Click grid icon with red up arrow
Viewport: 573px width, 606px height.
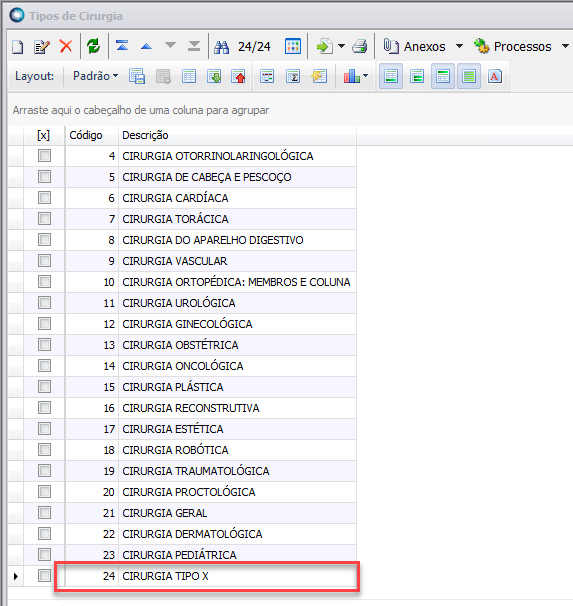(x=238, y=76)
